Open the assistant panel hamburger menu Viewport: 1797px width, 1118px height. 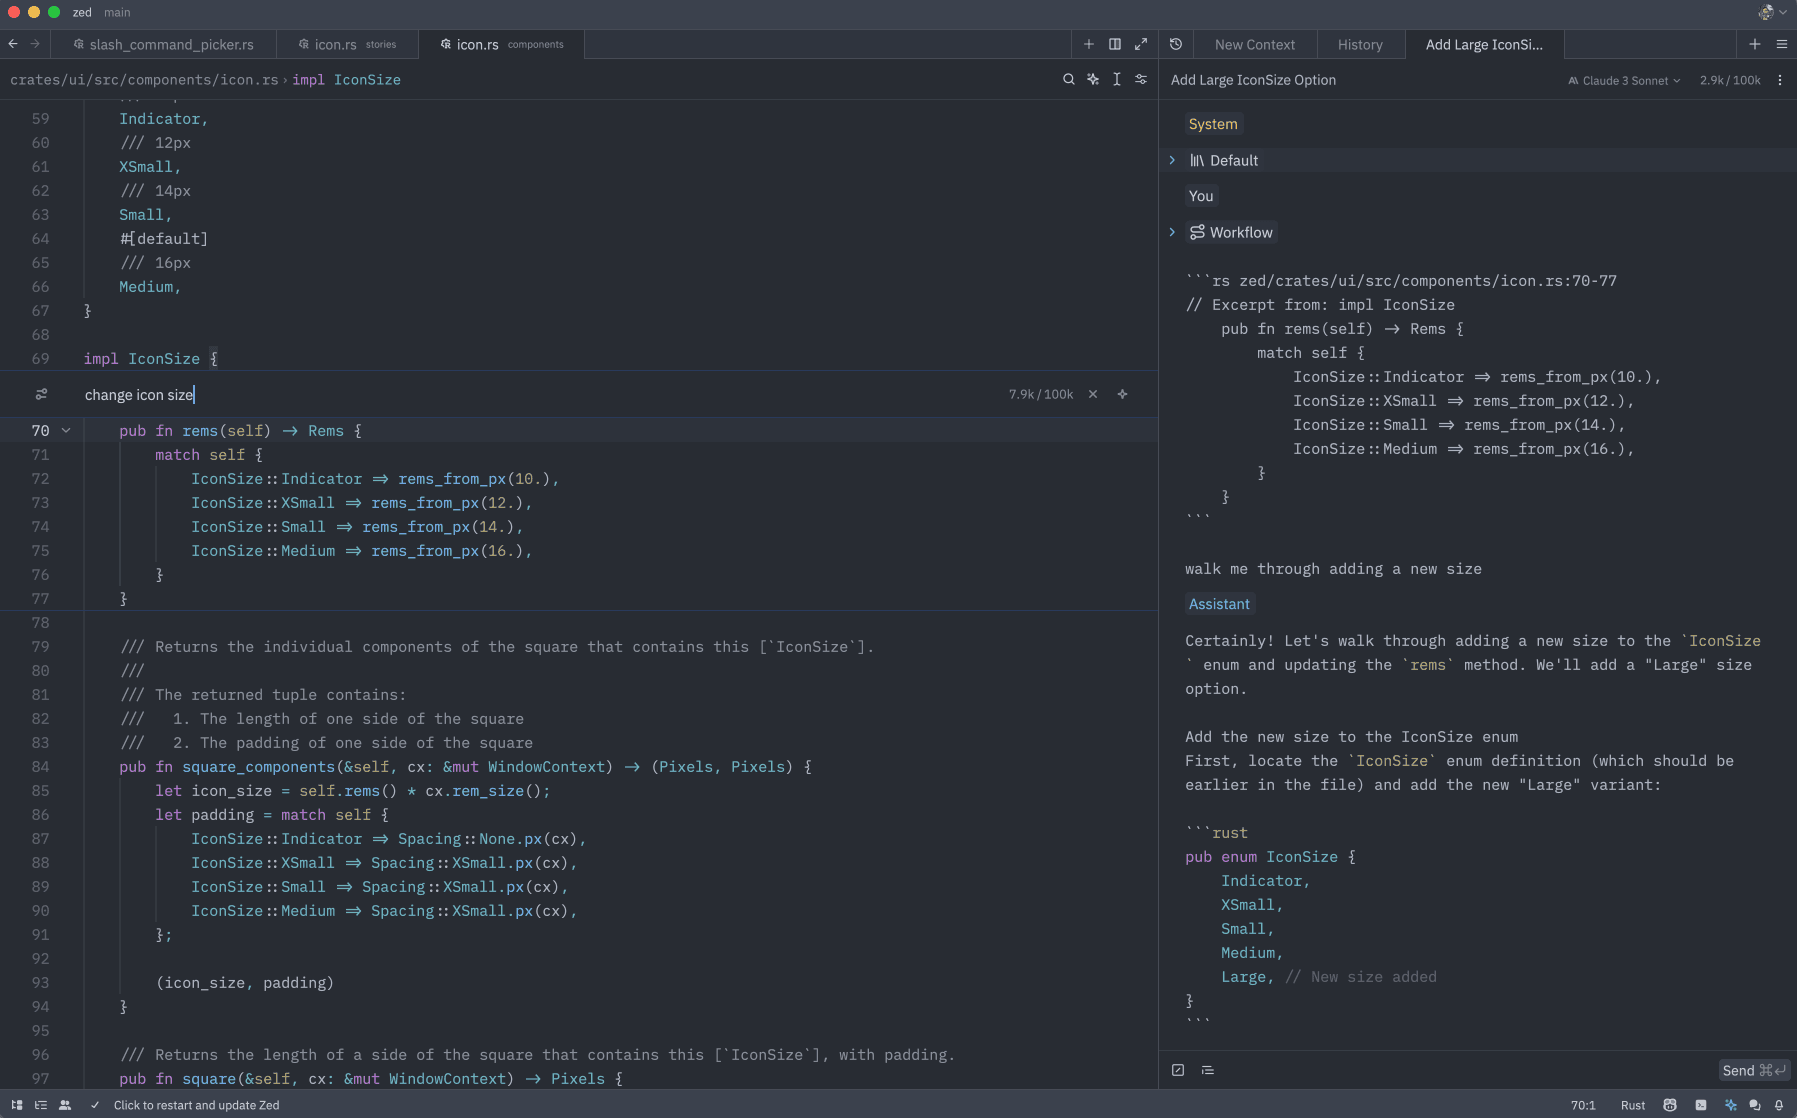click(1782, 44)
